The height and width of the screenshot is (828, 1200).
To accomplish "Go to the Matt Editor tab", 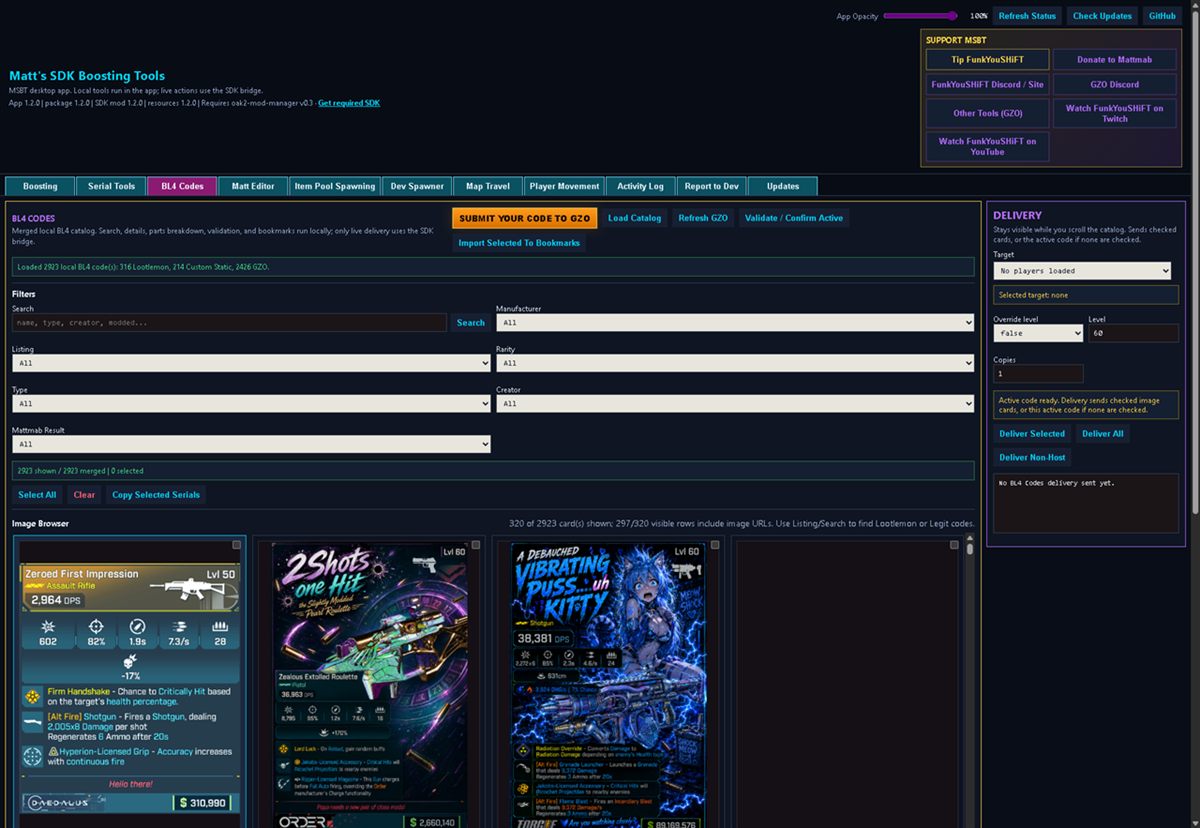I will click(253, 186).
